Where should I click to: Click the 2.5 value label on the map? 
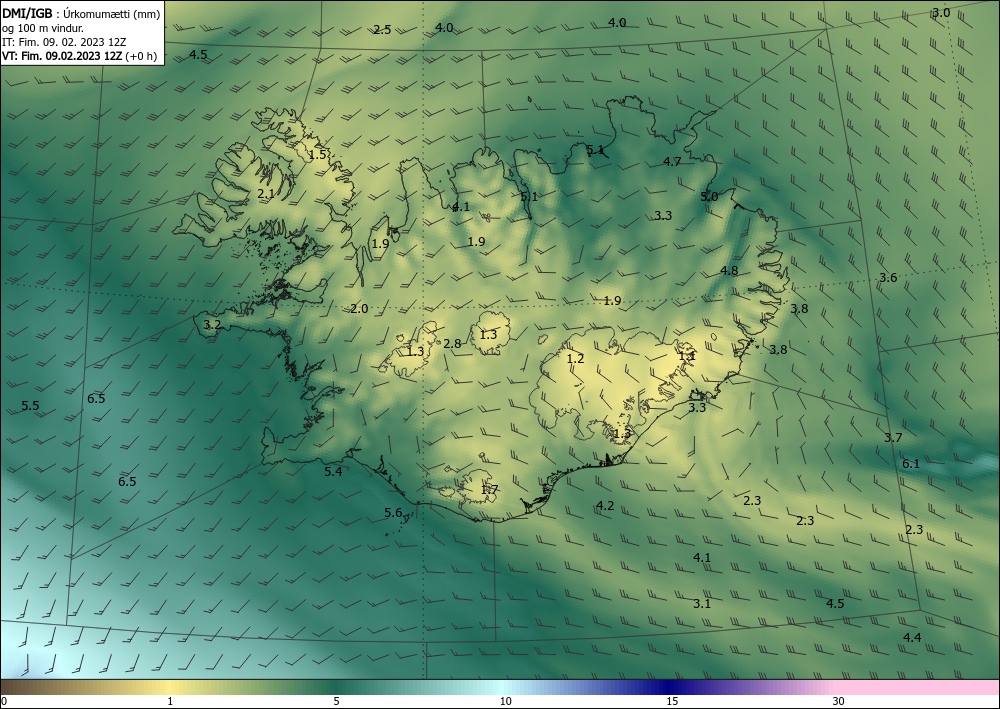(x=381, y=29)
